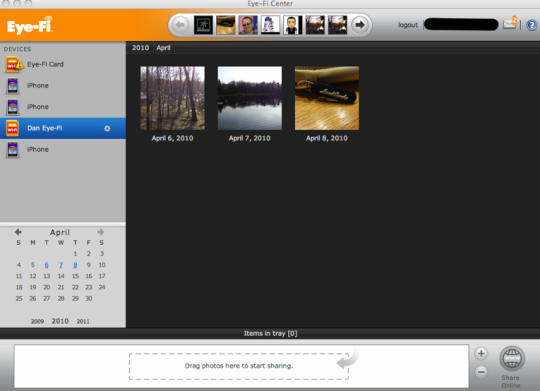This screenshot has width=540, height=391.
Task: Select April 6 in the calendar
Action: (x=46, y=265)
